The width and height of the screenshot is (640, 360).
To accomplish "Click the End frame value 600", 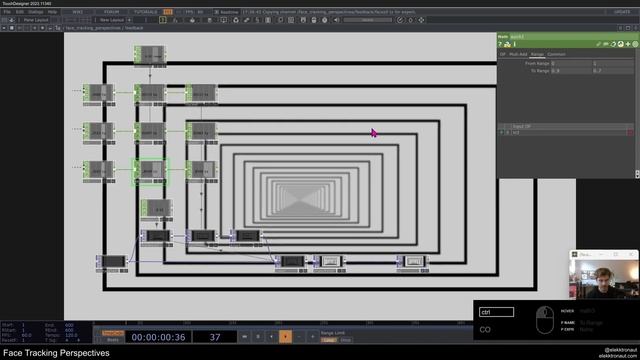I will tap(69, 325).
